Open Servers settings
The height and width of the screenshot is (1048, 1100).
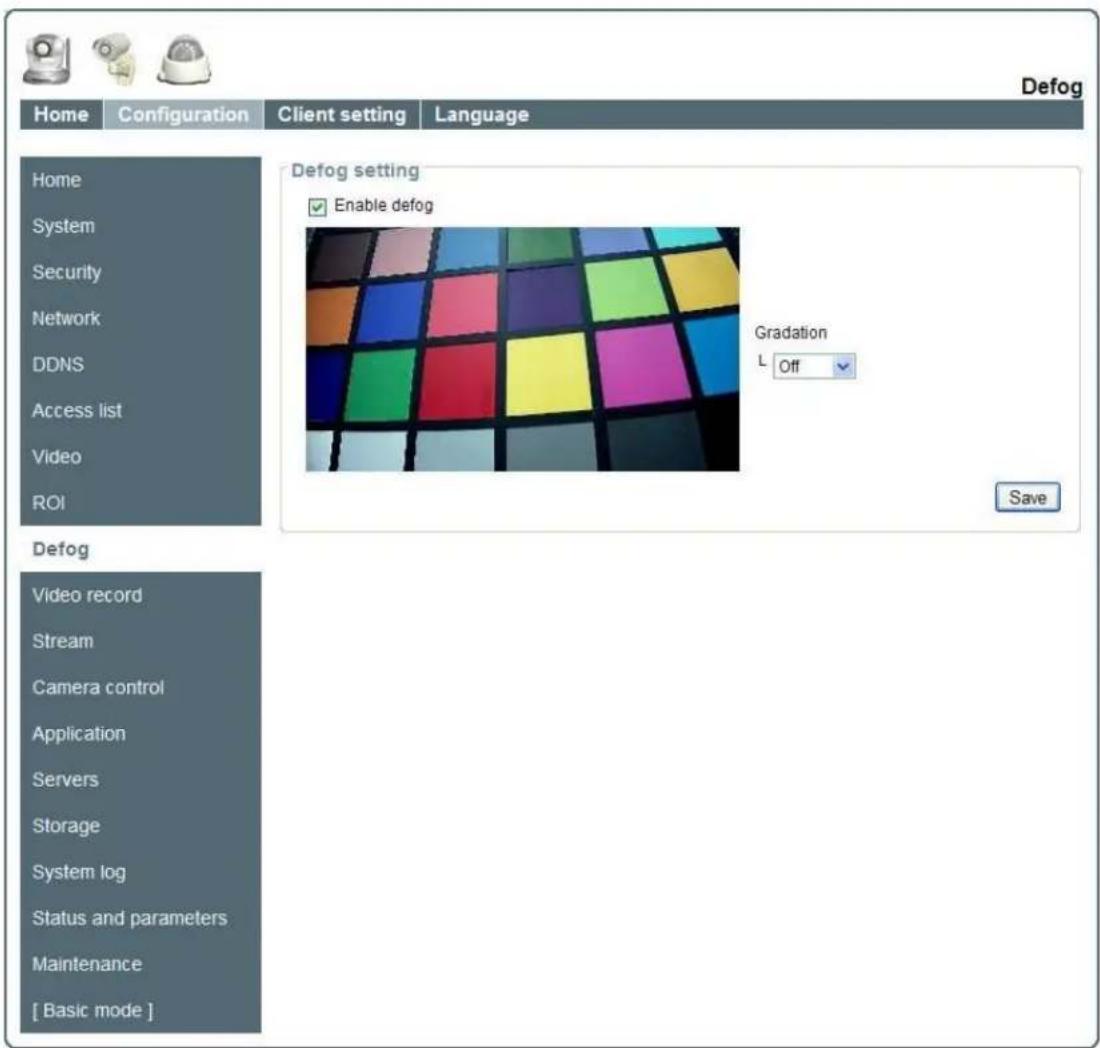coord(140,780)
